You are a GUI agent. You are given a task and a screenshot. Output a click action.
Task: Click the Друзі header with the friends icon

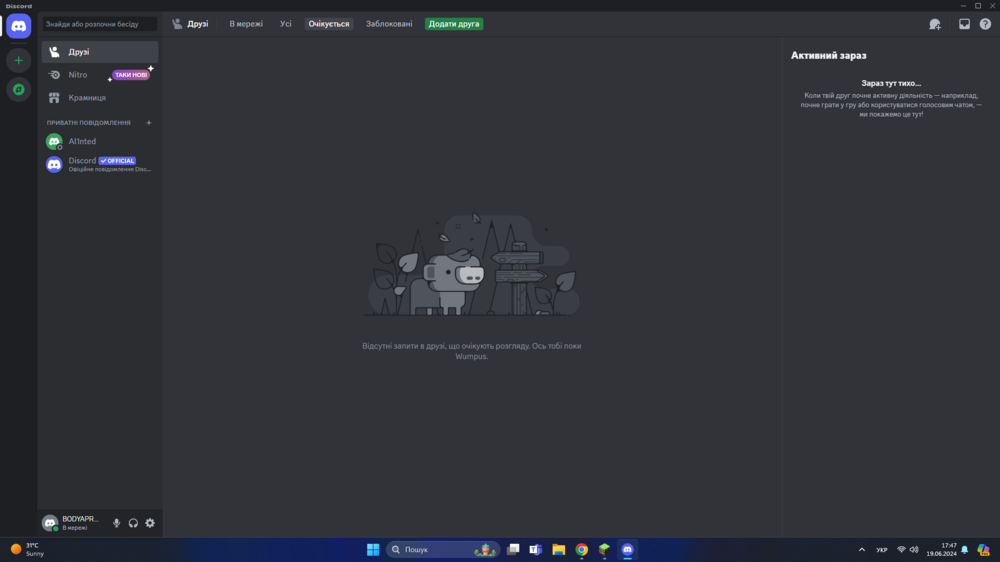190,24
